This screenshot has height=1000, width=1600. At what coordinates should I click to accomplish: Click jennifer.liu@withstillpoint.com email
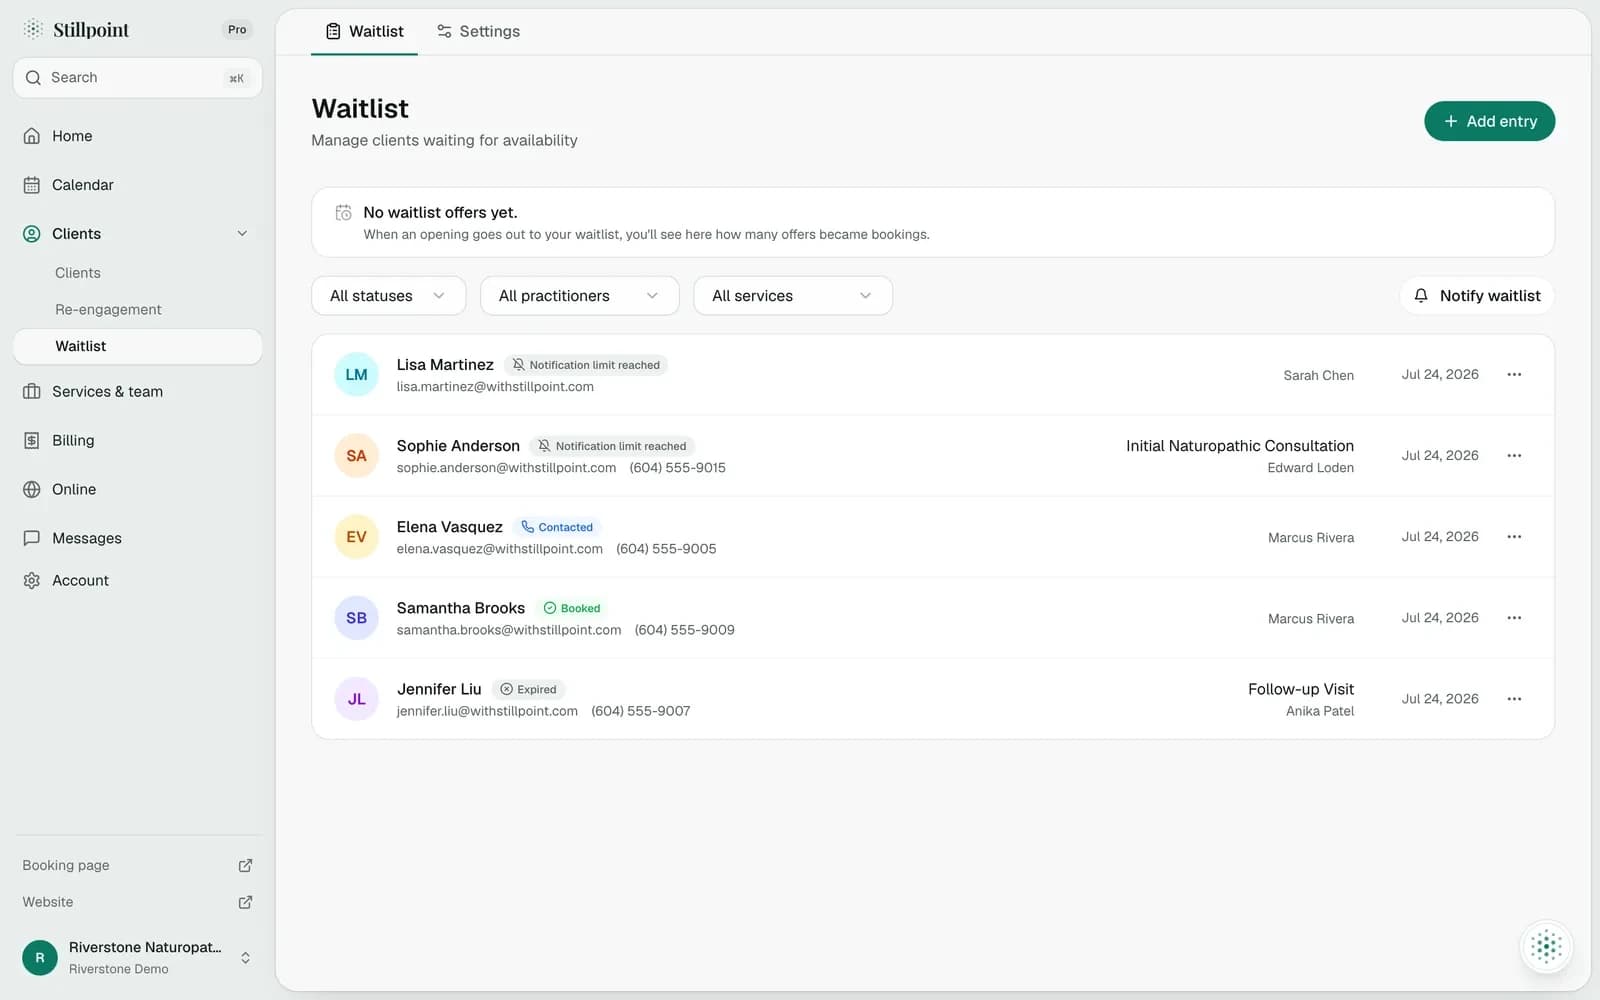tap(487, 711)
